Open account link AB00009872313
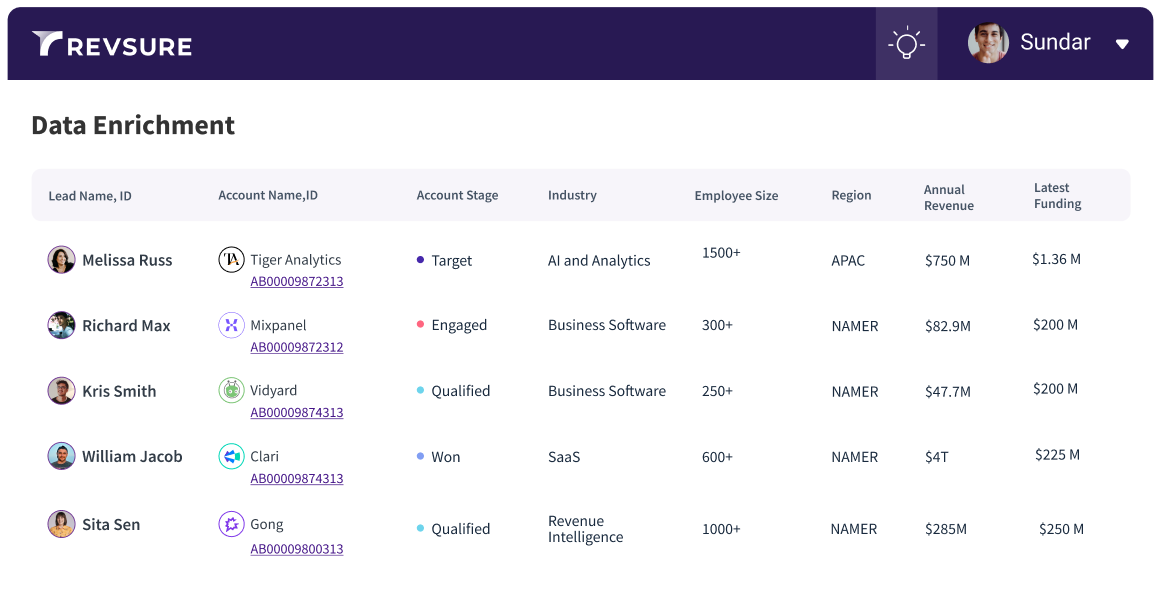Image resolution: width=1159 pixels, height=591 pixels. (x=296, y=281)
